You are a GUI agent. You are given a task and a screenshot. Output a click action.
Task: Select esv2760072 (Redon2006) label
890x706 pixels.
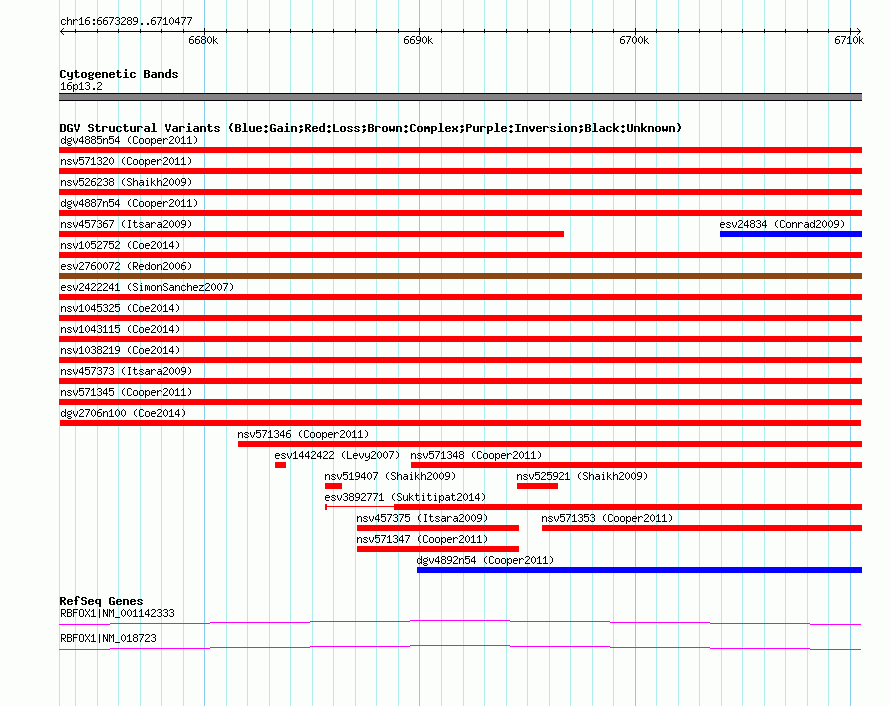(x=126, y=266)
